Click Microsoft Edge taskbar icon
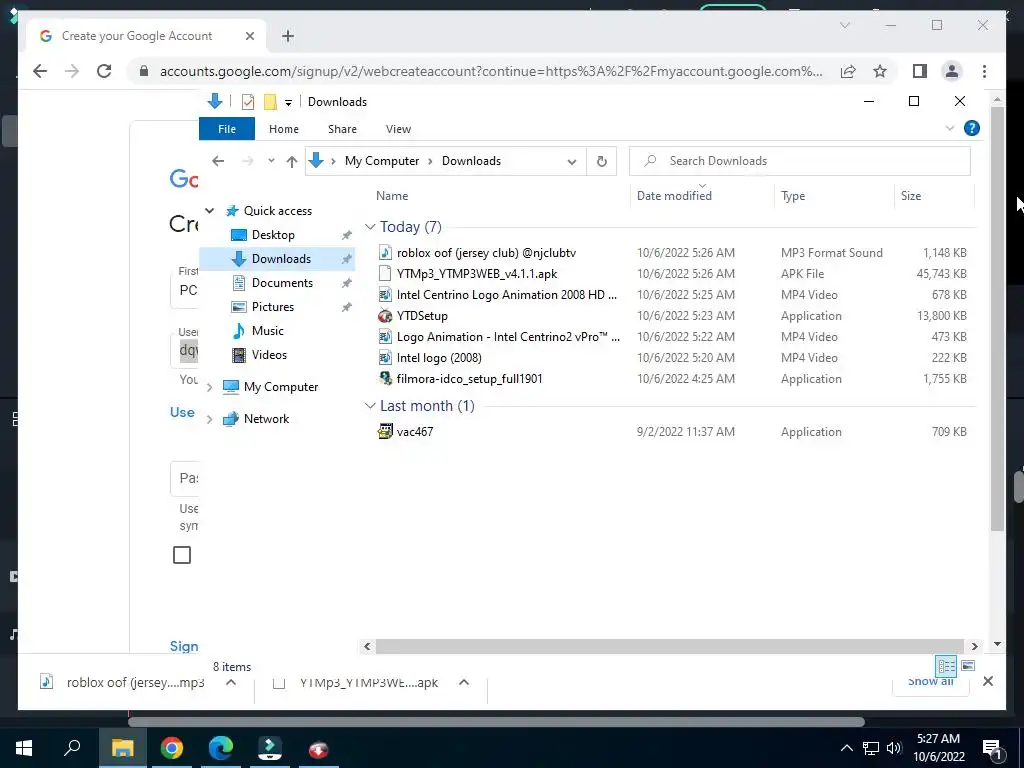This screenshot has width=1024, height=768. point(221,748)
